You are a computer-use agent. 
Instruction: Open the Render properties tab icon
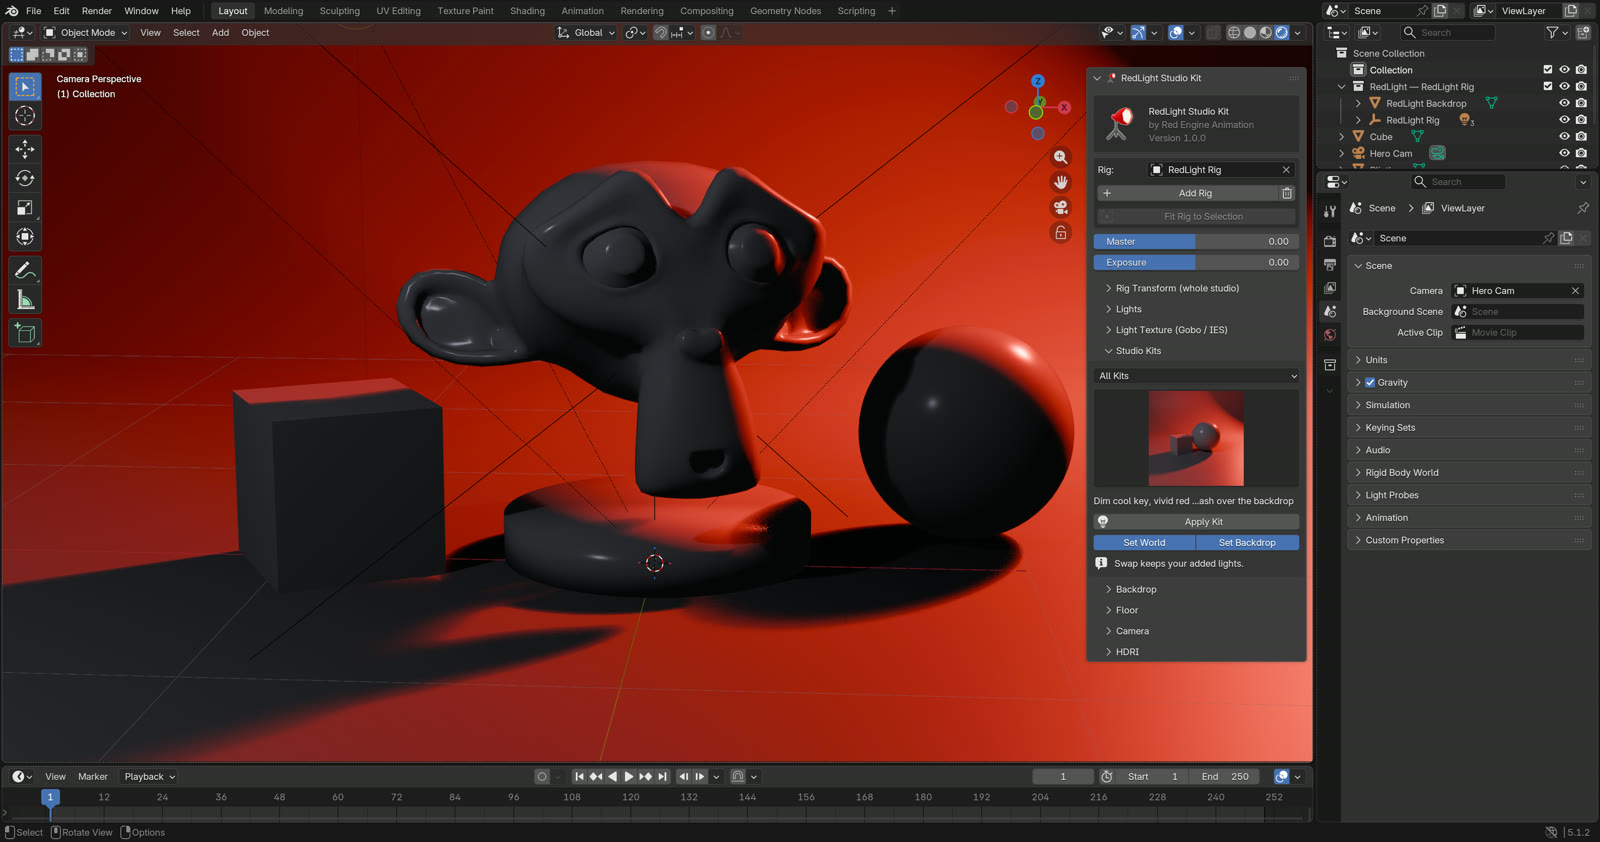[x=1330, y=241]
